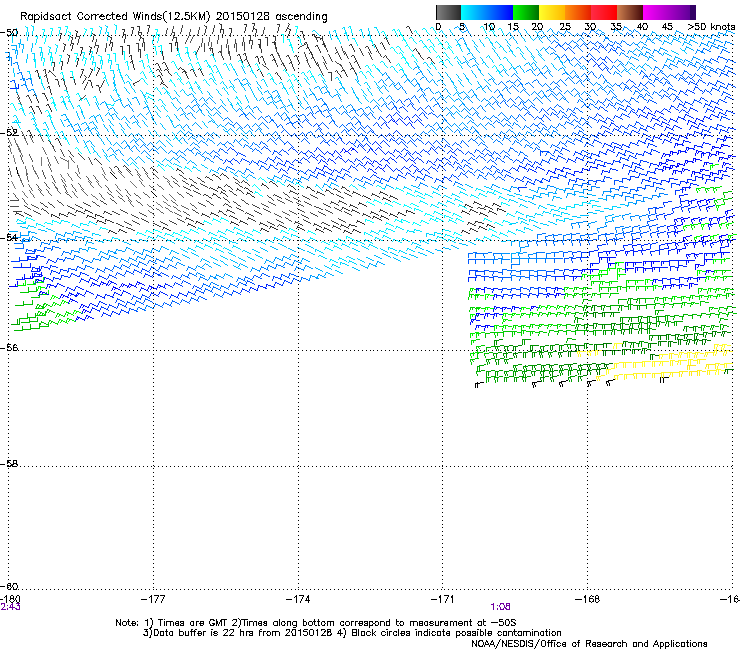Viewport: 740px width, 650px height.
Task: Click the magenta 40-45 knots legend swatch
Action: (656, 12)
